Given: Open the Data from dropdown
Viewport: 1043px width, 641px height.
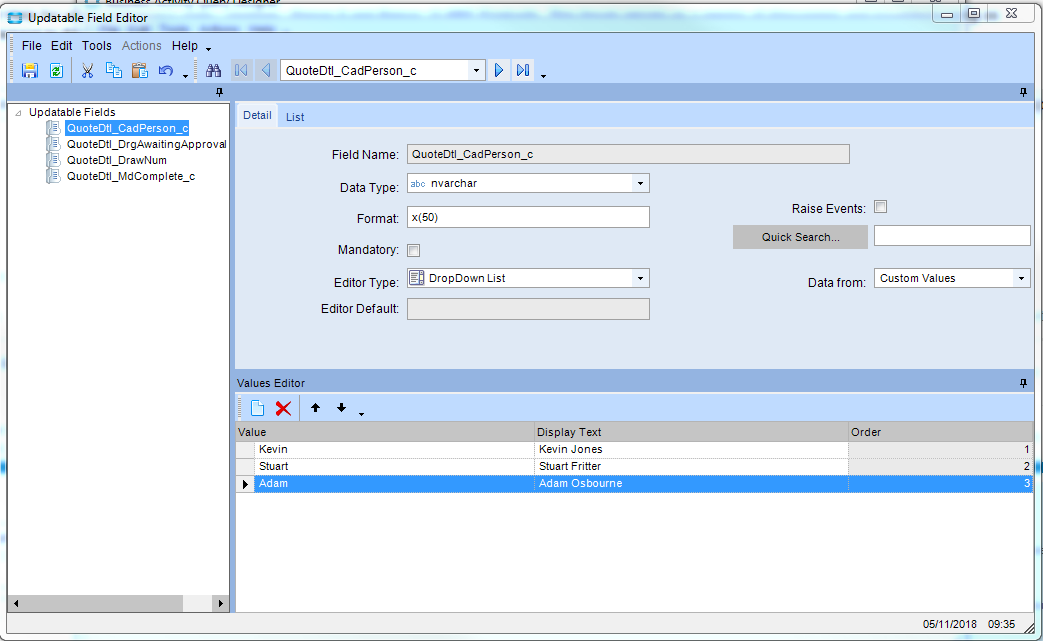Looking at the screenshot, I should tap(1021, 278).
